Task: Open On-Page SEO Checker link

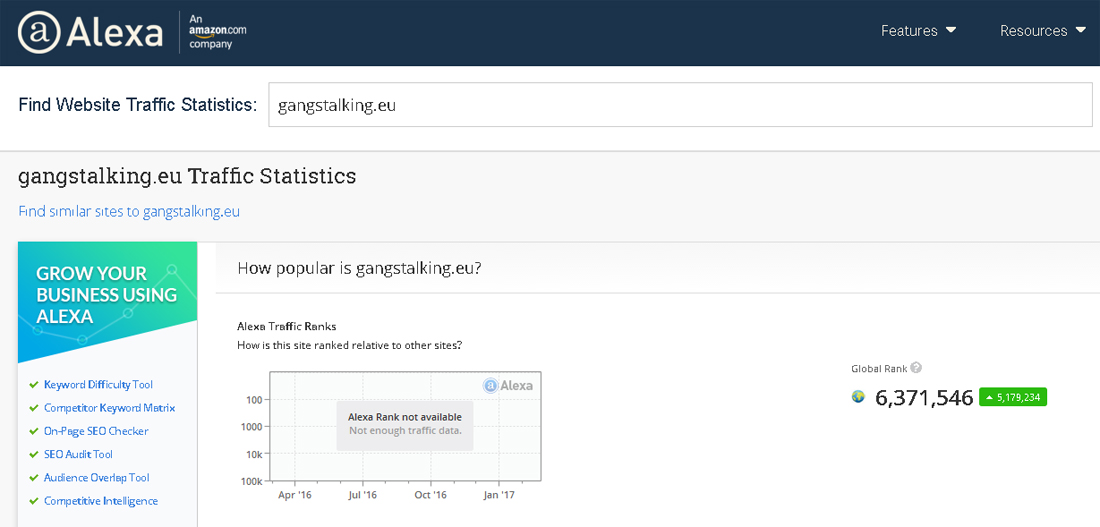Action: tap(96, 431)
